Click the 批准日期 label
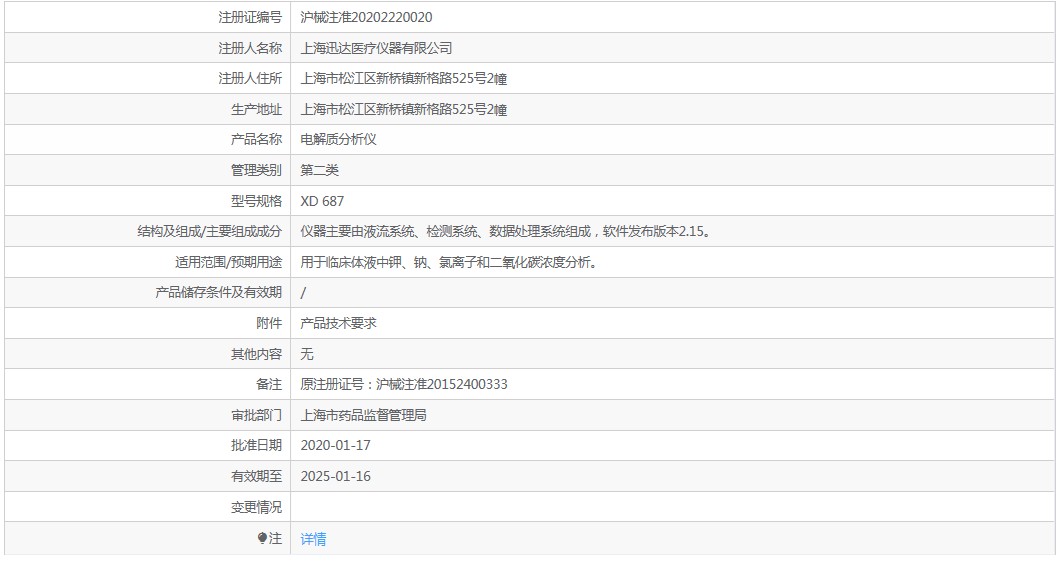 click(x=257, y=445)
